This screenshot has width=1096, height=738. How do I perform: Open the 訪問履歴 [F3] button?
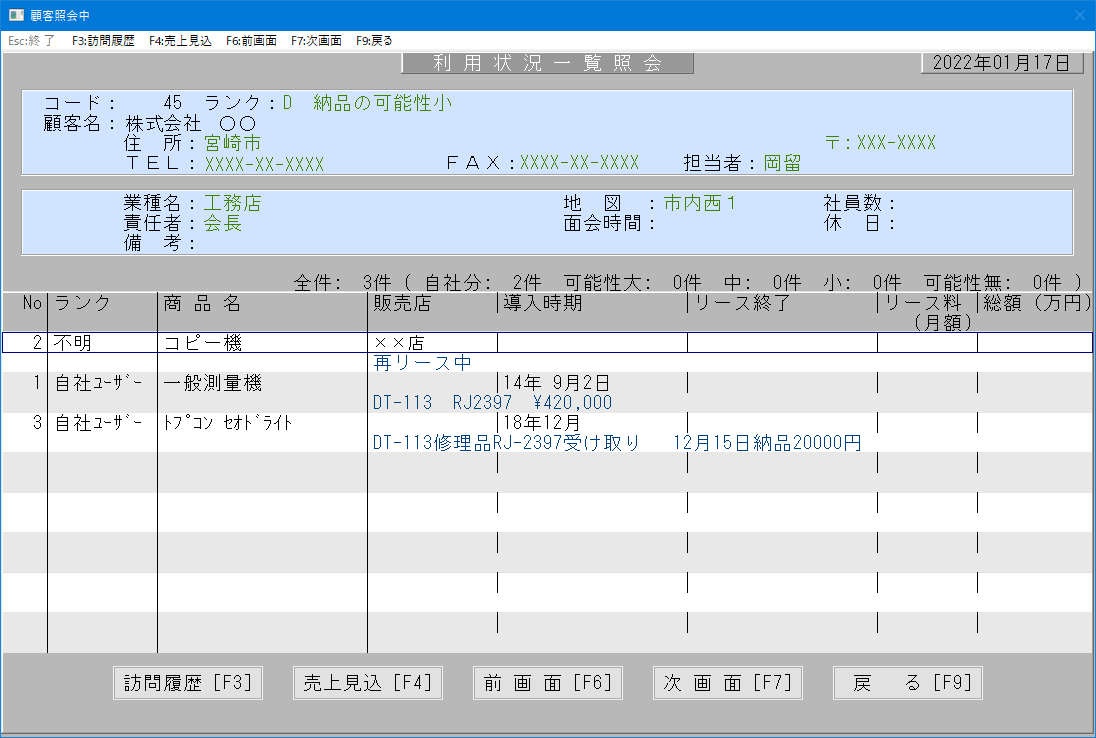click(x=188, y=683)
